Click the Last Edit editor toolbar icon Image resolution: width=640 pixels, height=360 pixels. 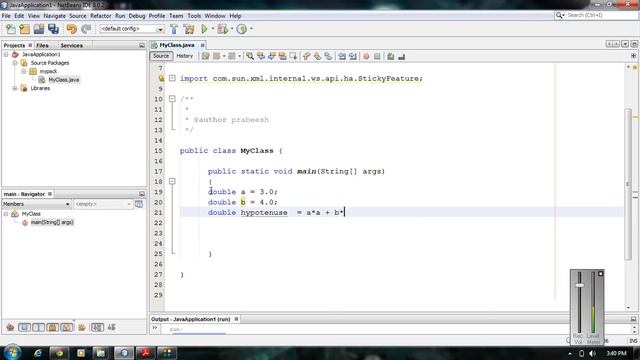205,56
